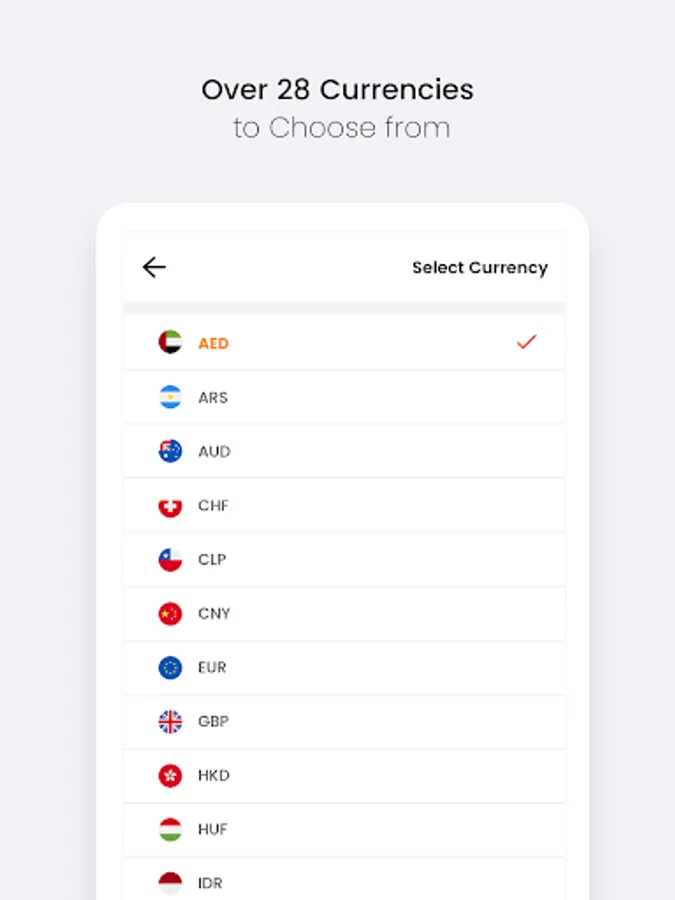Click the orange checkmark beside AED

click(527, 342)
